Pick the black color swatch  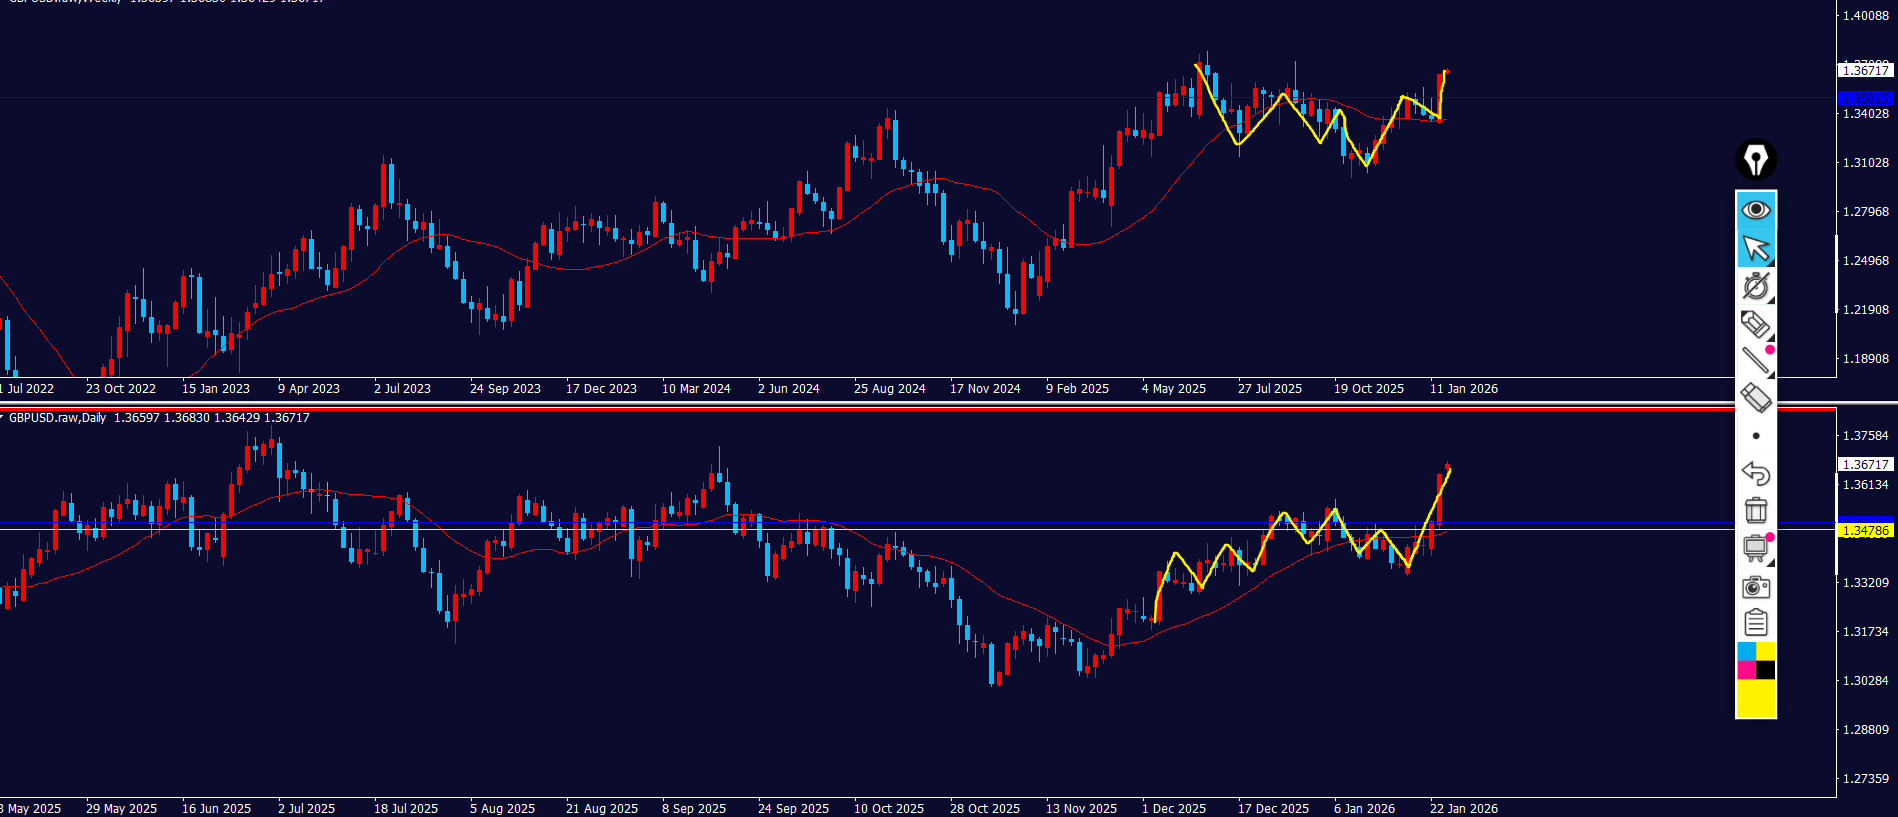tap(1766, 670)
